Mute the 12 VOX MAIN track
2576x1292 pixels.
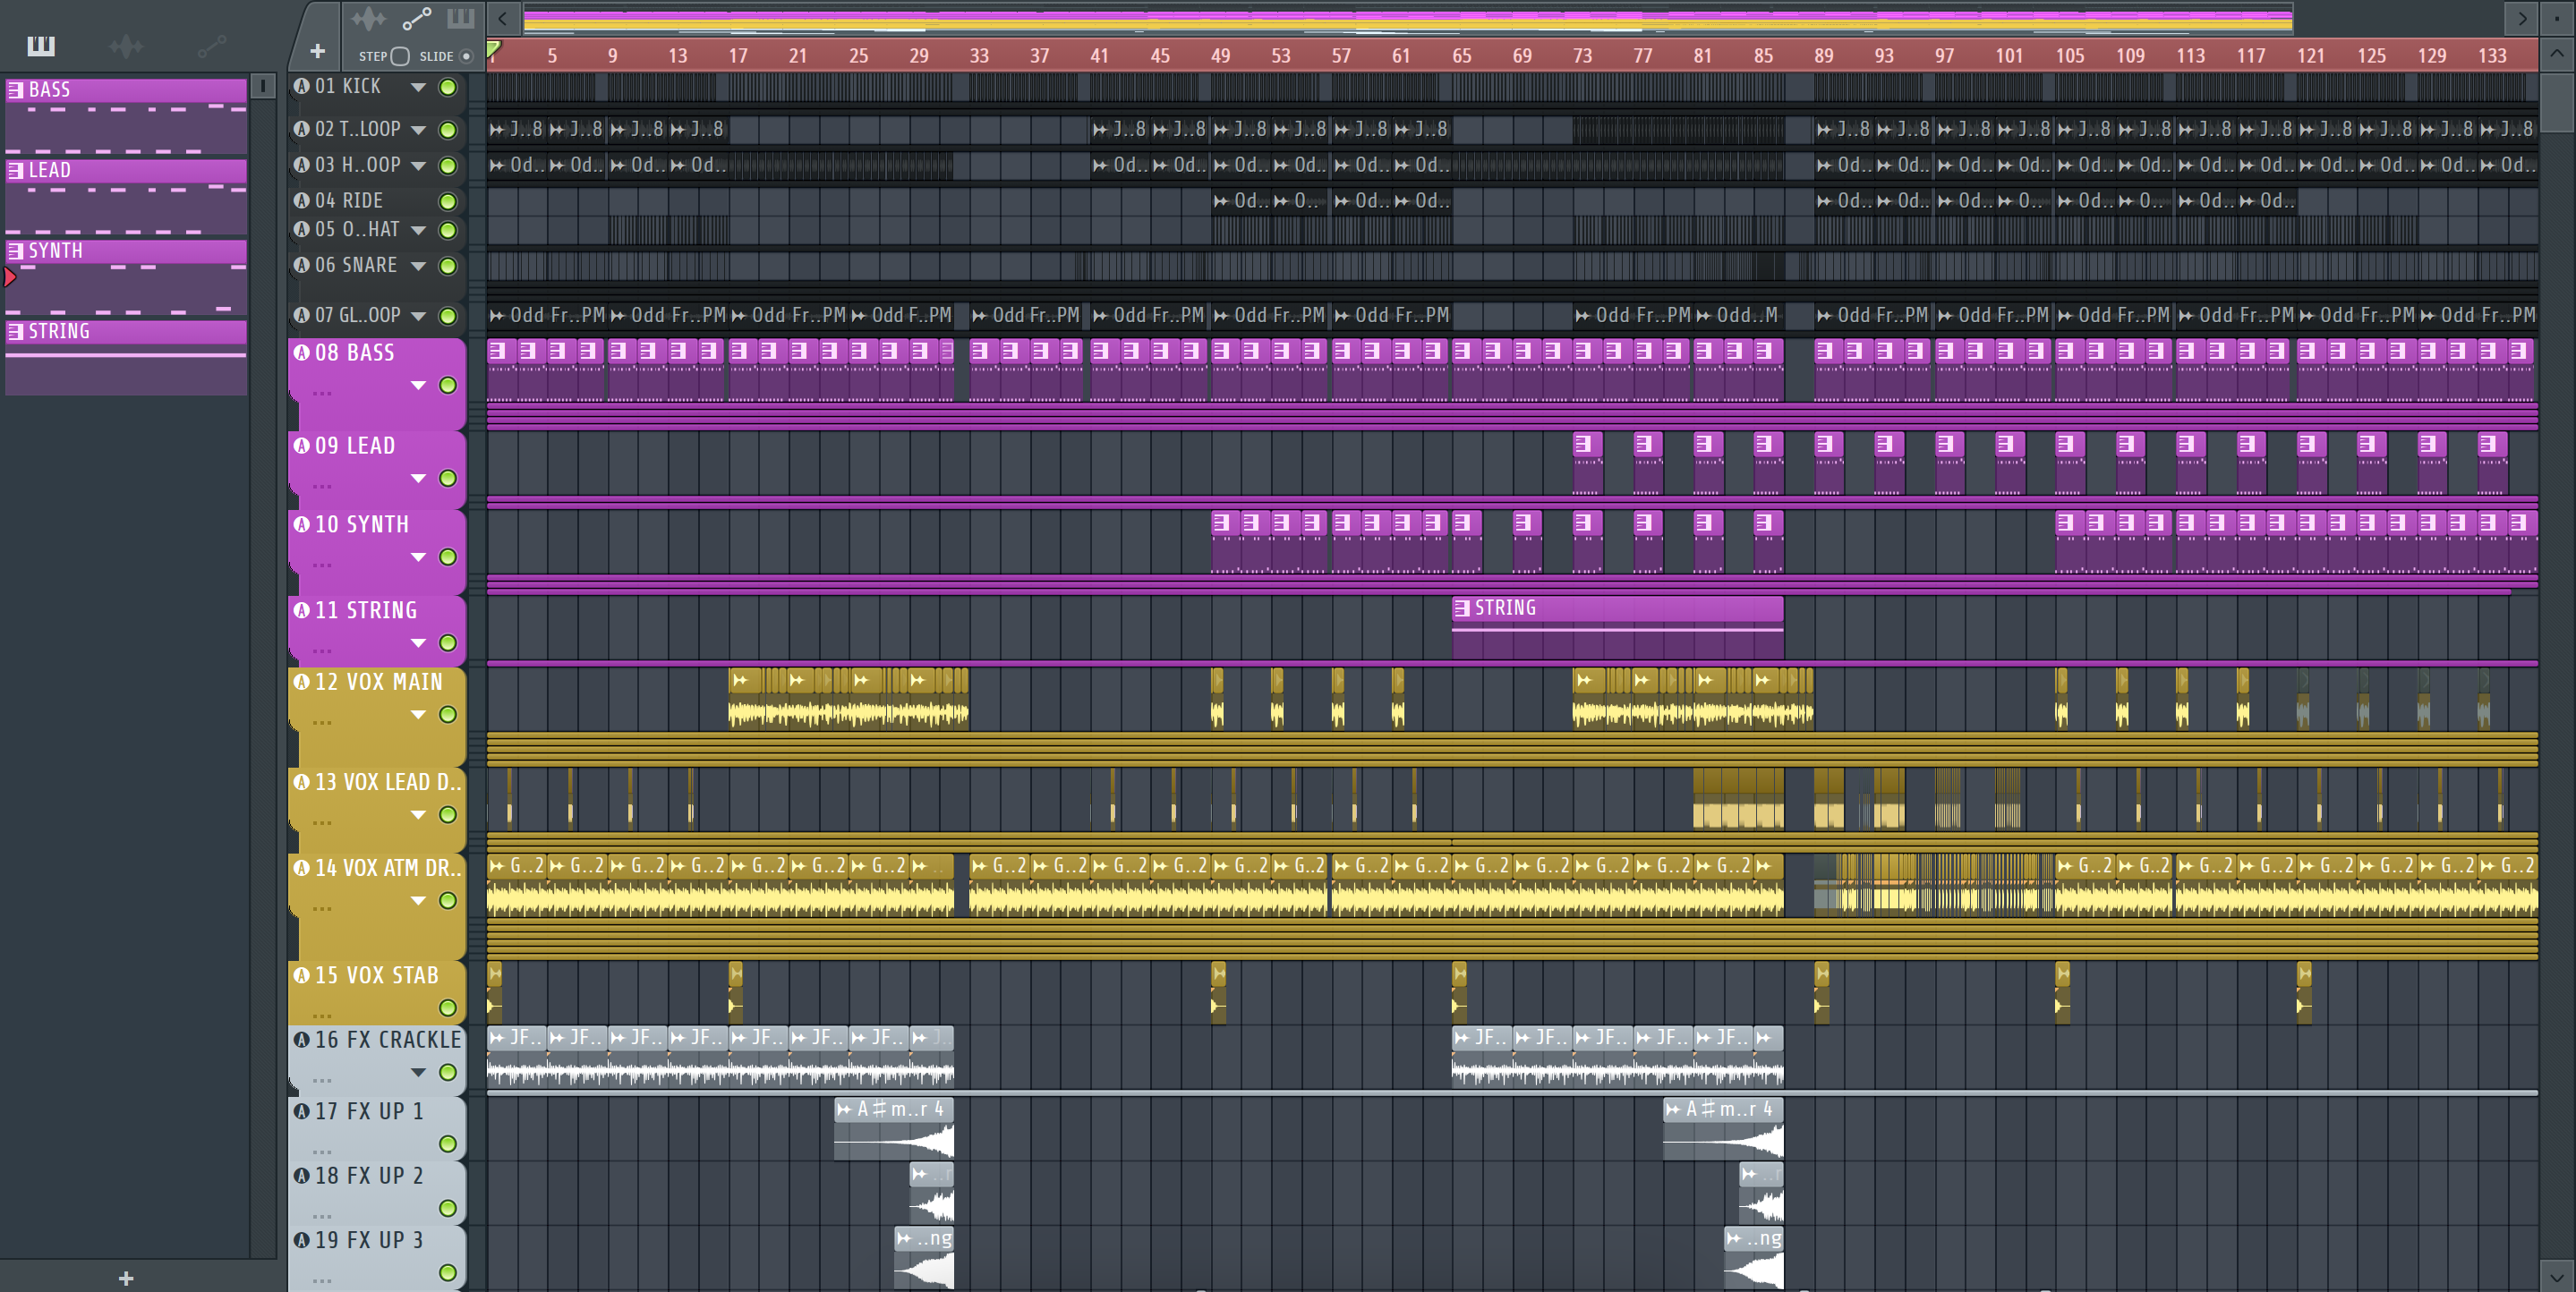448,714
